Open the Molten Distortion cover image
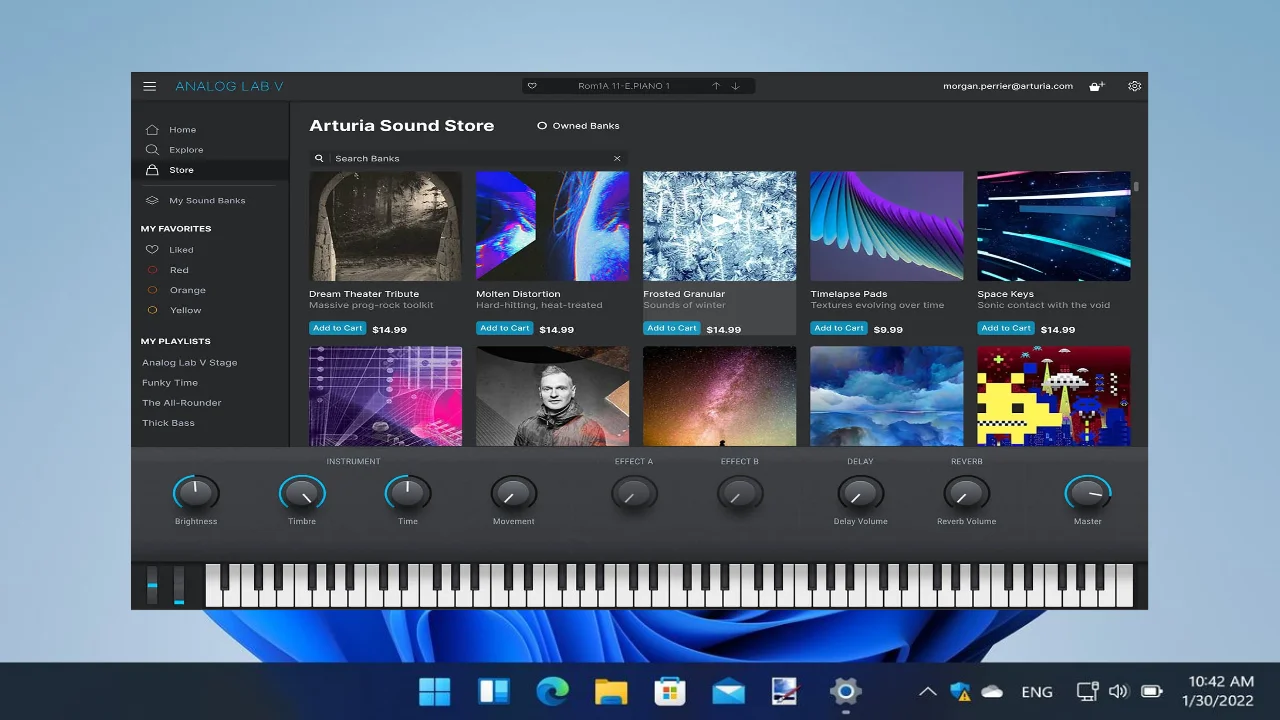Screen dimensions: 1280x720 click(553, 226)
